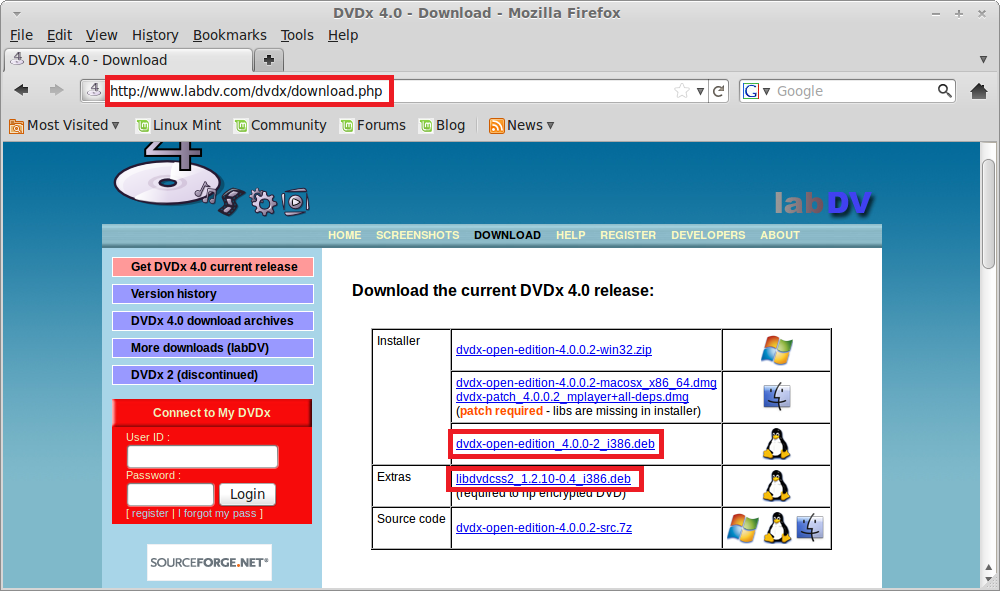Open REGISTER in the site navigation

point(628,235)
